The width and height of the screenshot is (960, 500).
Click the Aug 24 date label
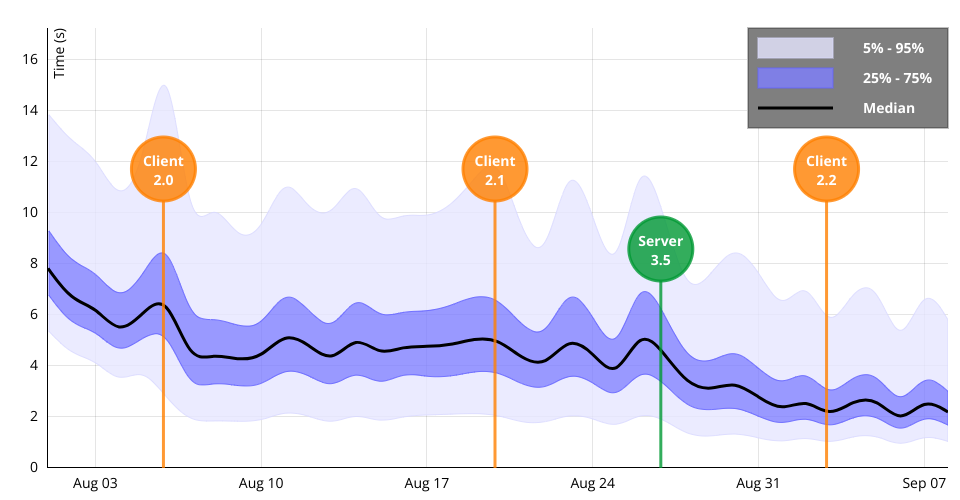click(592, 483)
